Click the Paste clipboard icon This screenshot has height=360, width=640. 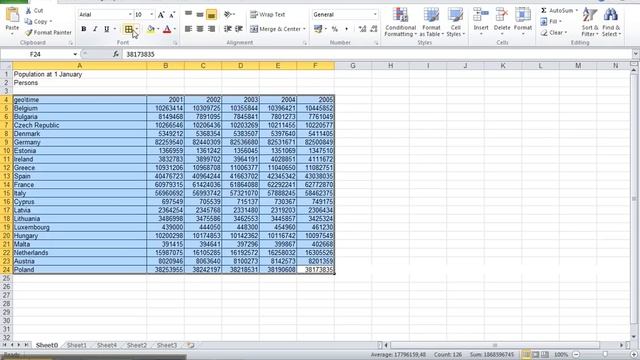[x=12, y=16]
